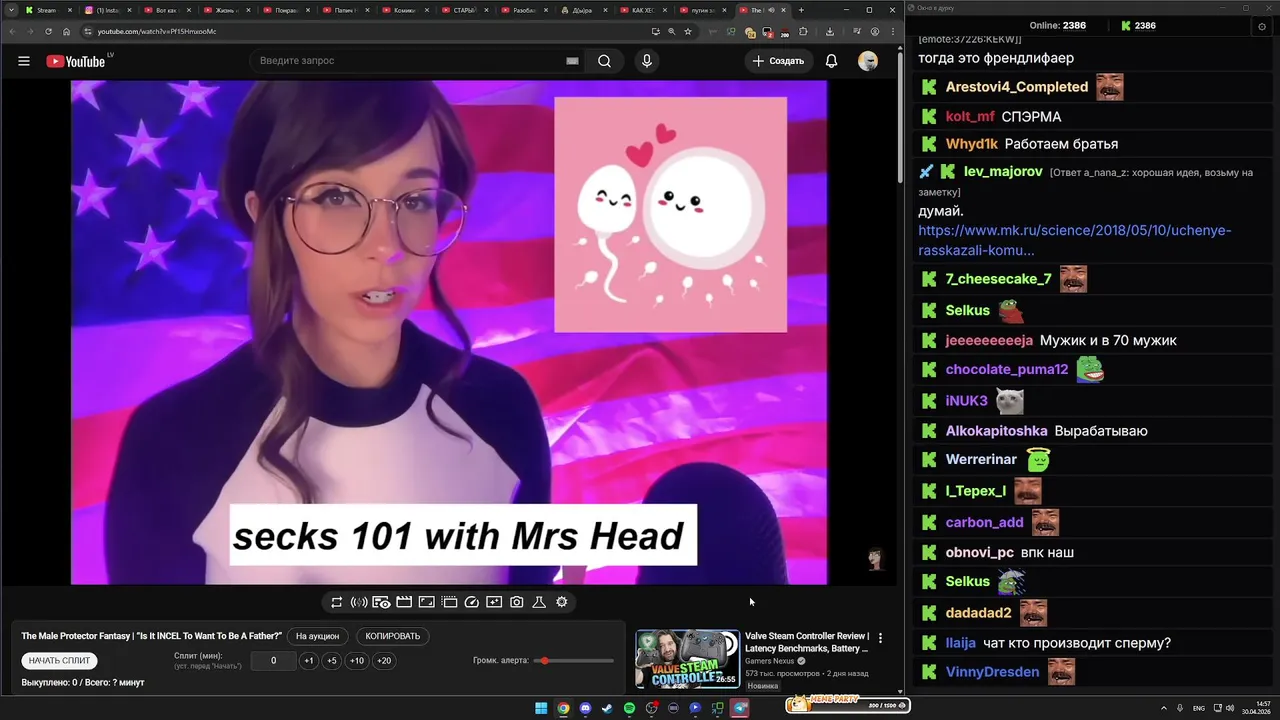The image size is (1280, 720).
Task: Click the flask experiments icon
Action: coord(539,602)
